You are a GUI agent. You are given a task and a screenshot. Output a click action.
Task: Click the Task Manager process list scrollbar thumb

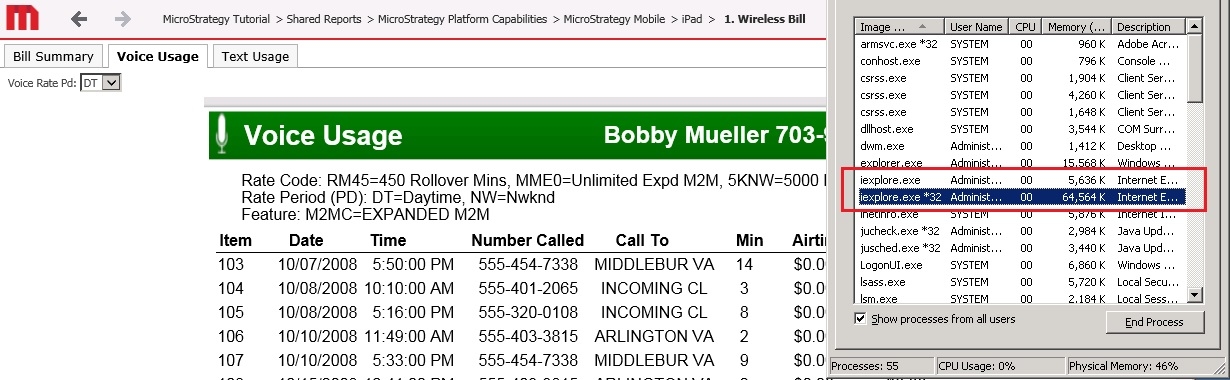coord(1196,67)
